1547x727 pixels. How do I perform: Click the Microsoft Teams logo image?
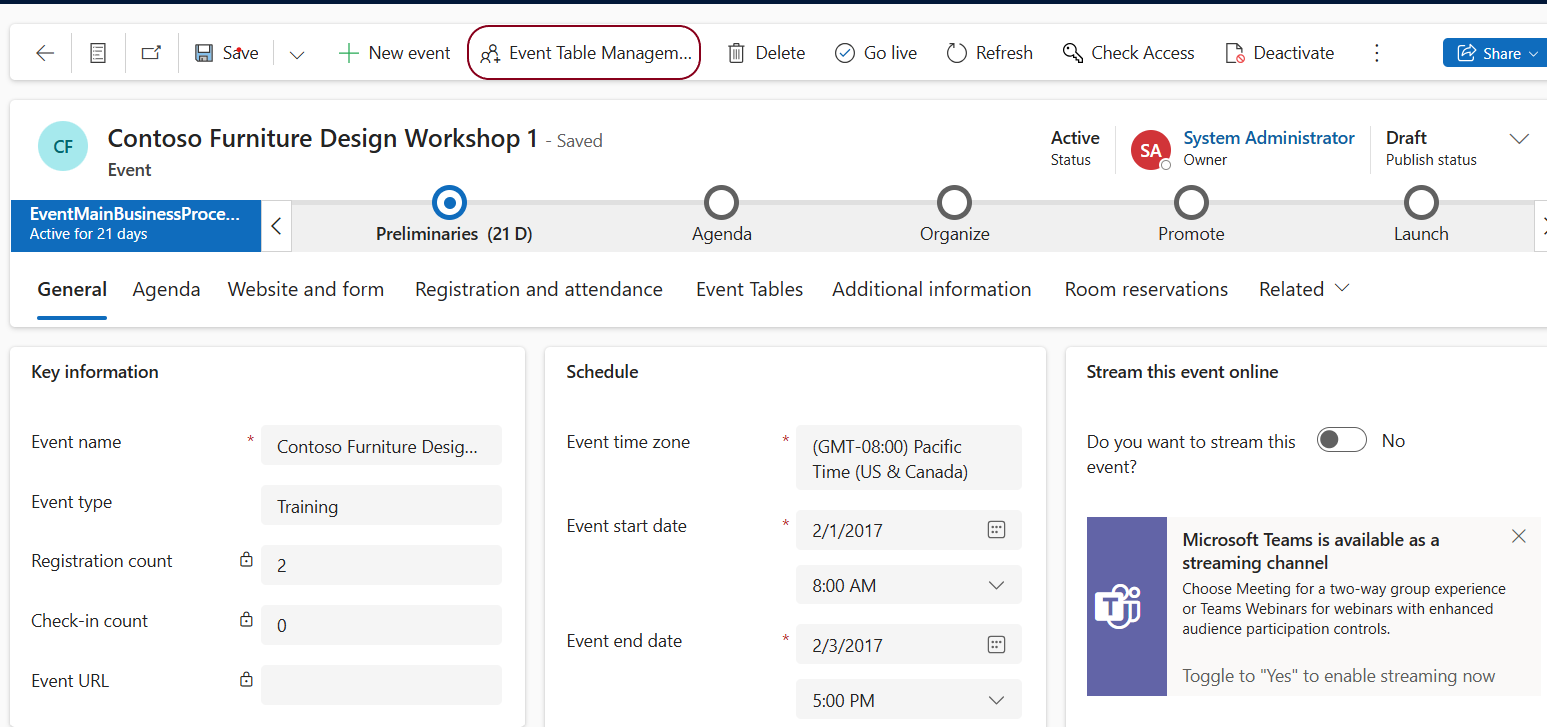click(x=1119, y=606)
